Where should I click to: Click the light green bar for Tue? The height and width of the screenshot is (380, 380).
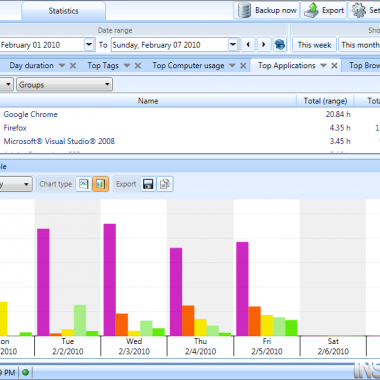[80, 320]
